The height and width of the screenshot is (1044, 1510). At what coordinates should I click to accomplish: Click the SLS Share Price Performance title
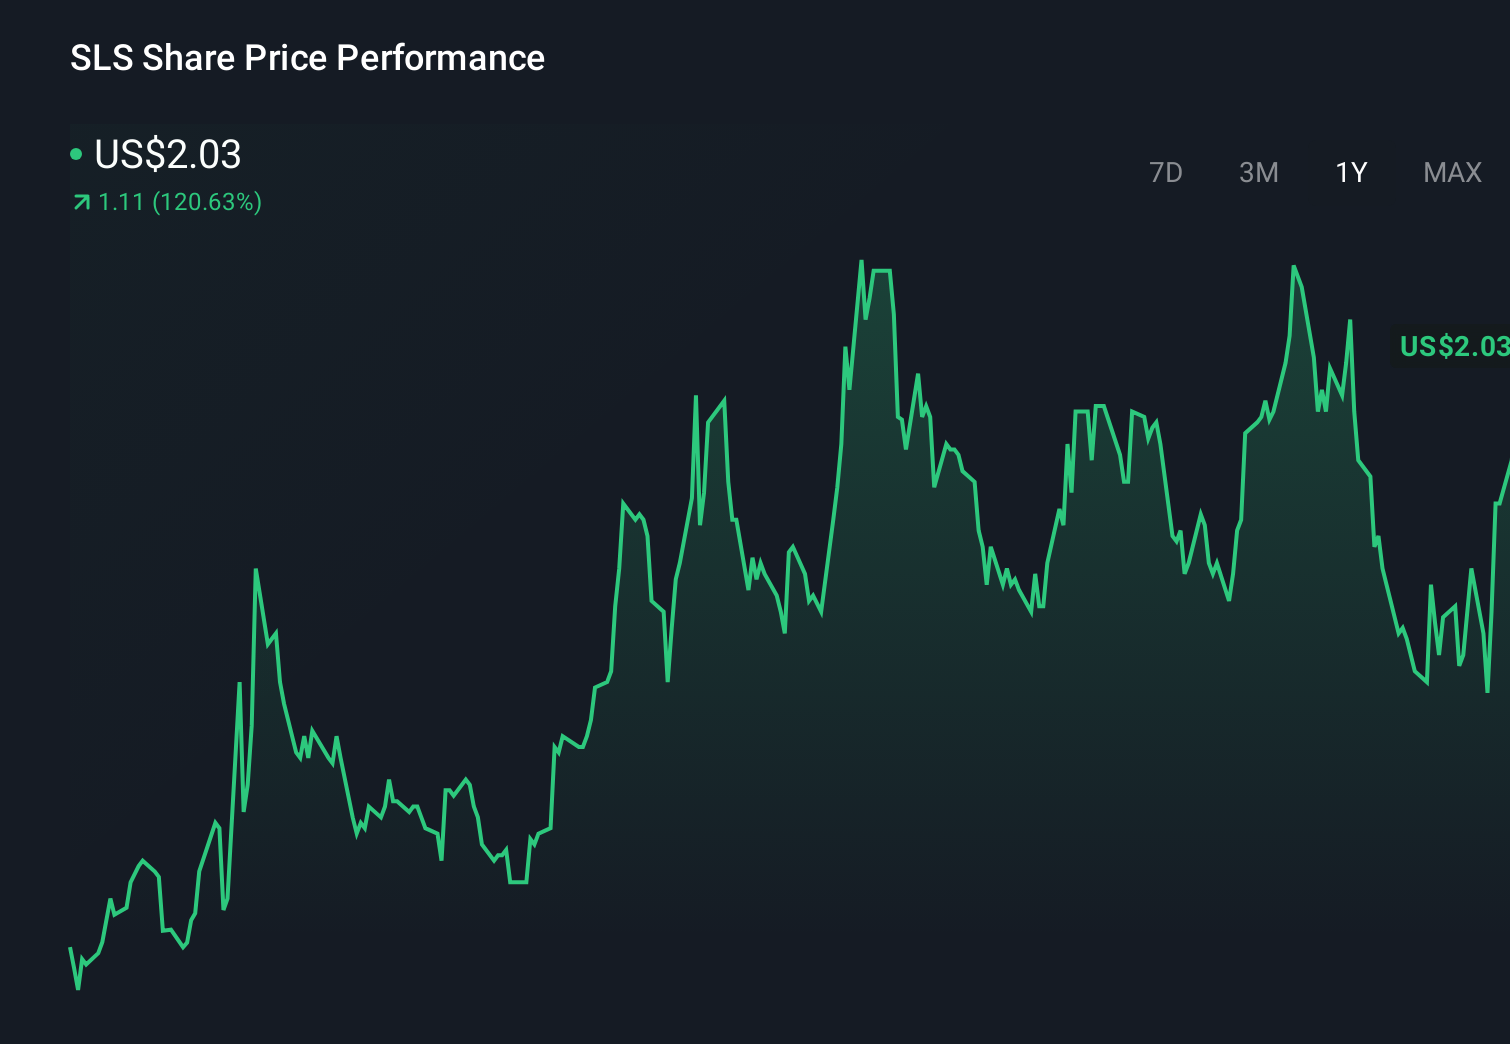point(307,58)
